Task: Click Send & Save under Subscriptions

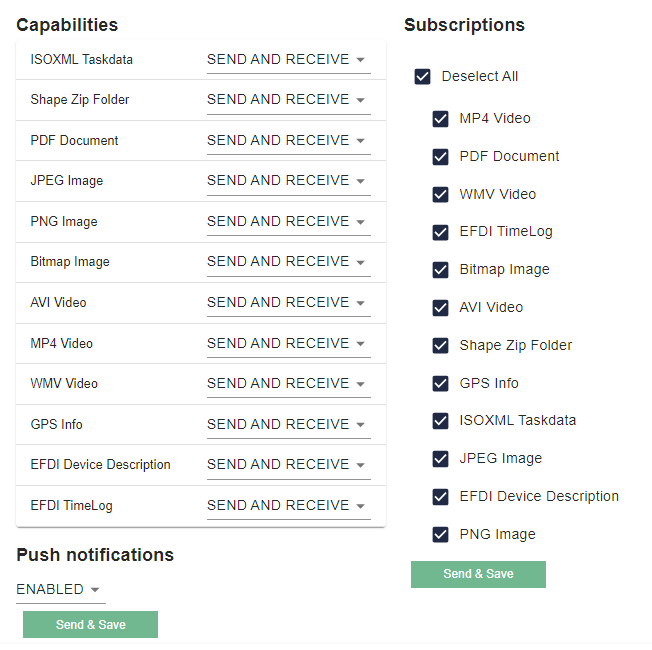Action: pos(478,574)
